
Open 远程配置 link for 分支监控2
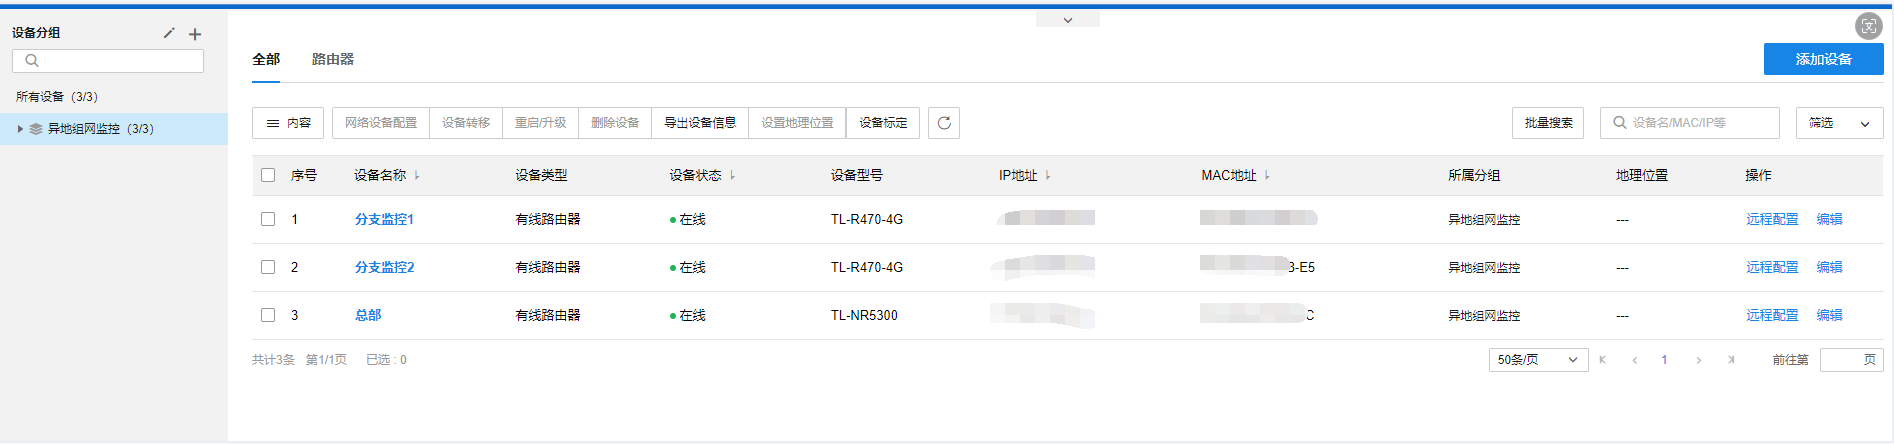1772,267
